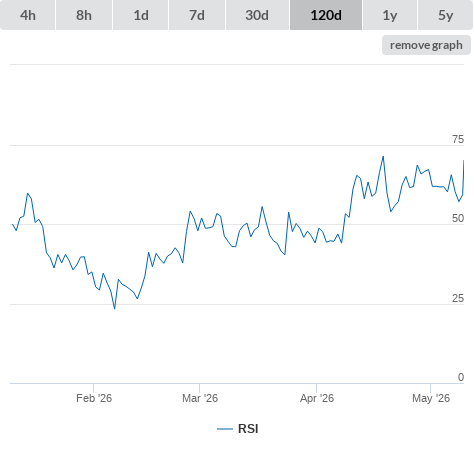Click the 50 level gridline label

pyautogui.click(x=458, y=218)
